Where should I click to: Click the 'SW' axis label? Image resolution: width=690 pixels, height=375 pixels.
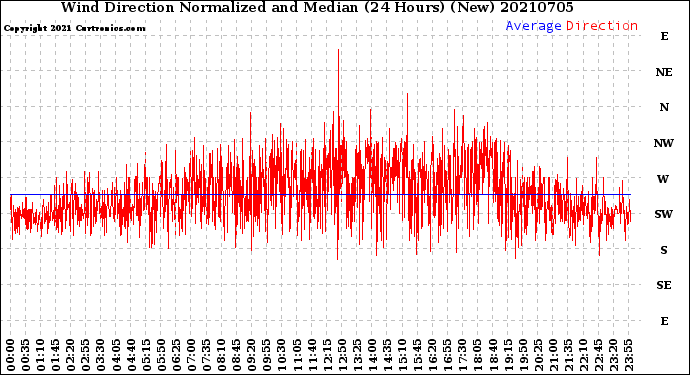664,214
